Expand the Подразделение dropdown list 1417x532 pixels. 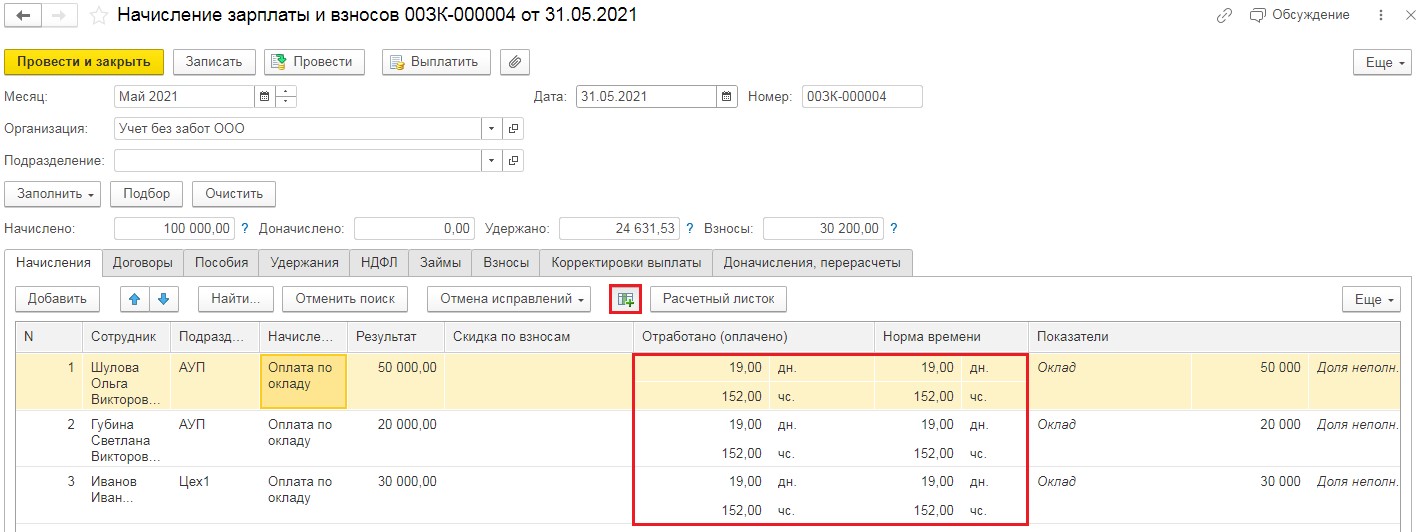pos(491,161)
